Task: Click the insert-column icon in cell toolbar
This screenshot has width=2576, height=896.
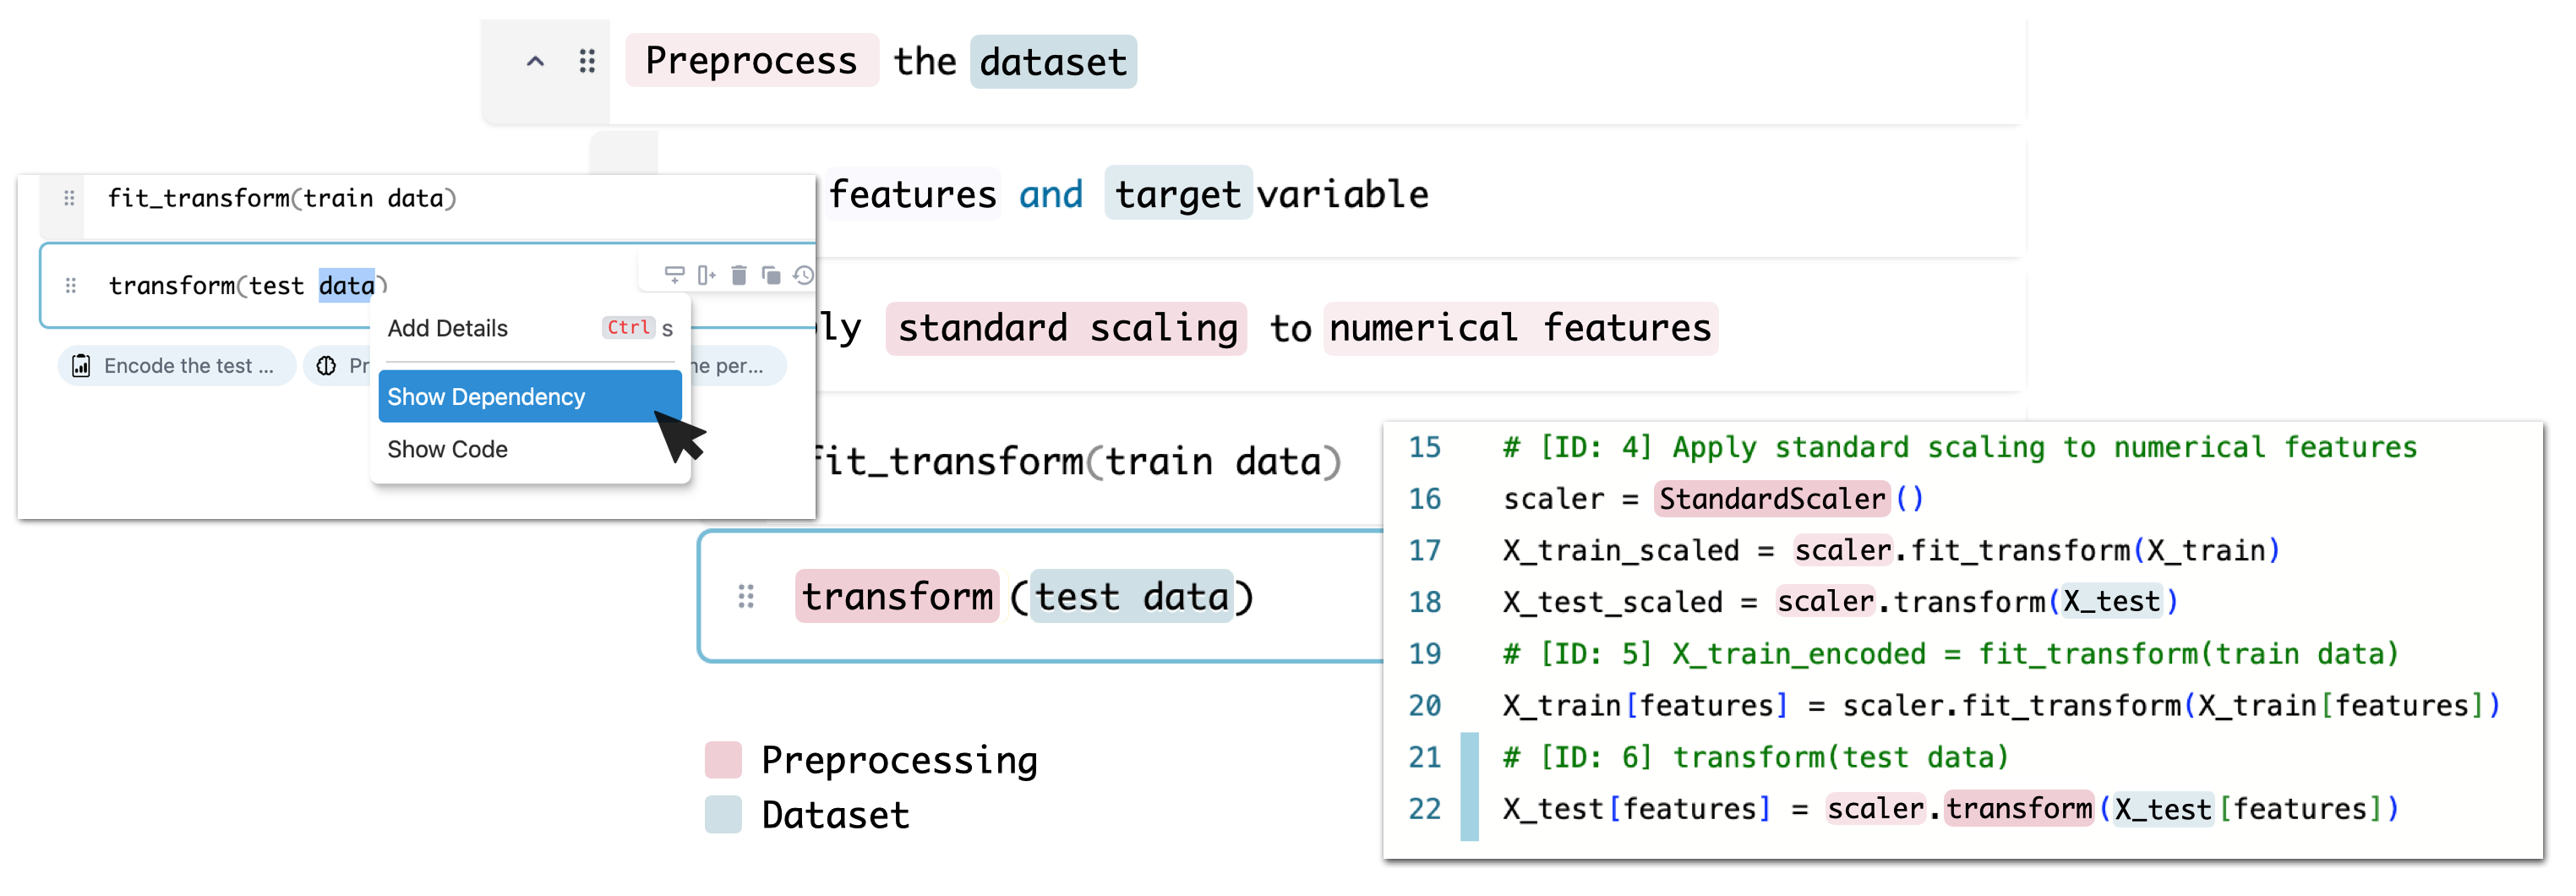Action: 706,274
